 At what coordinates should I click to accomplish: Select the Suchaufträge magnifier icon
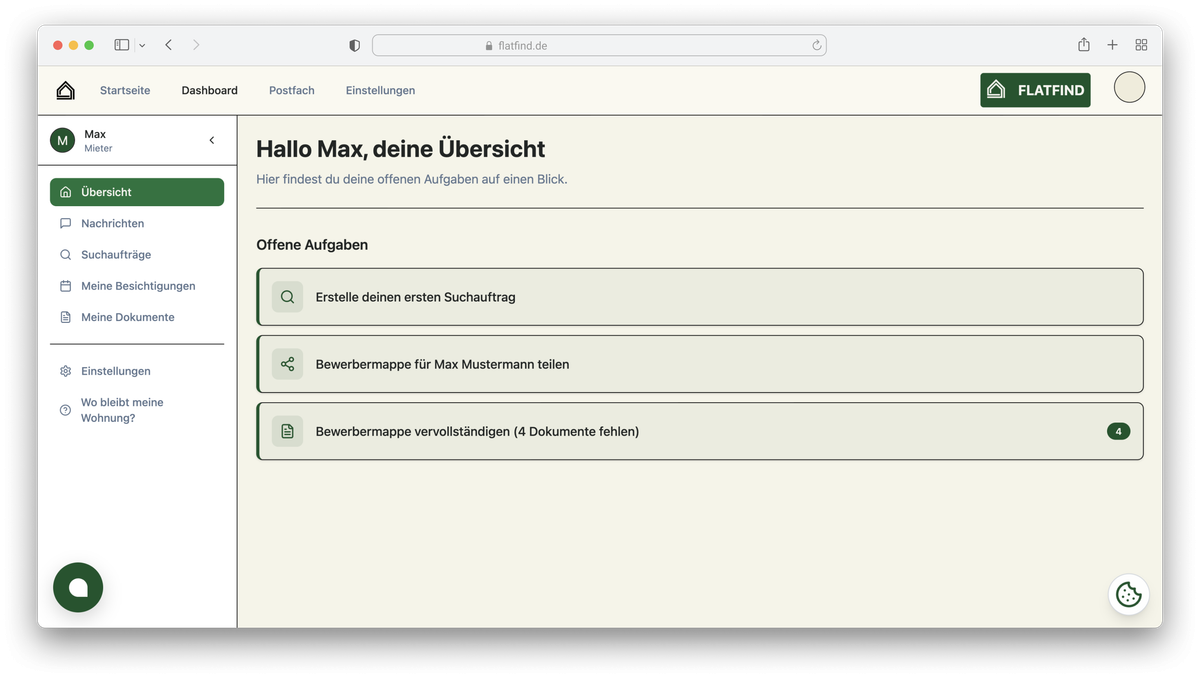(65, 254)
